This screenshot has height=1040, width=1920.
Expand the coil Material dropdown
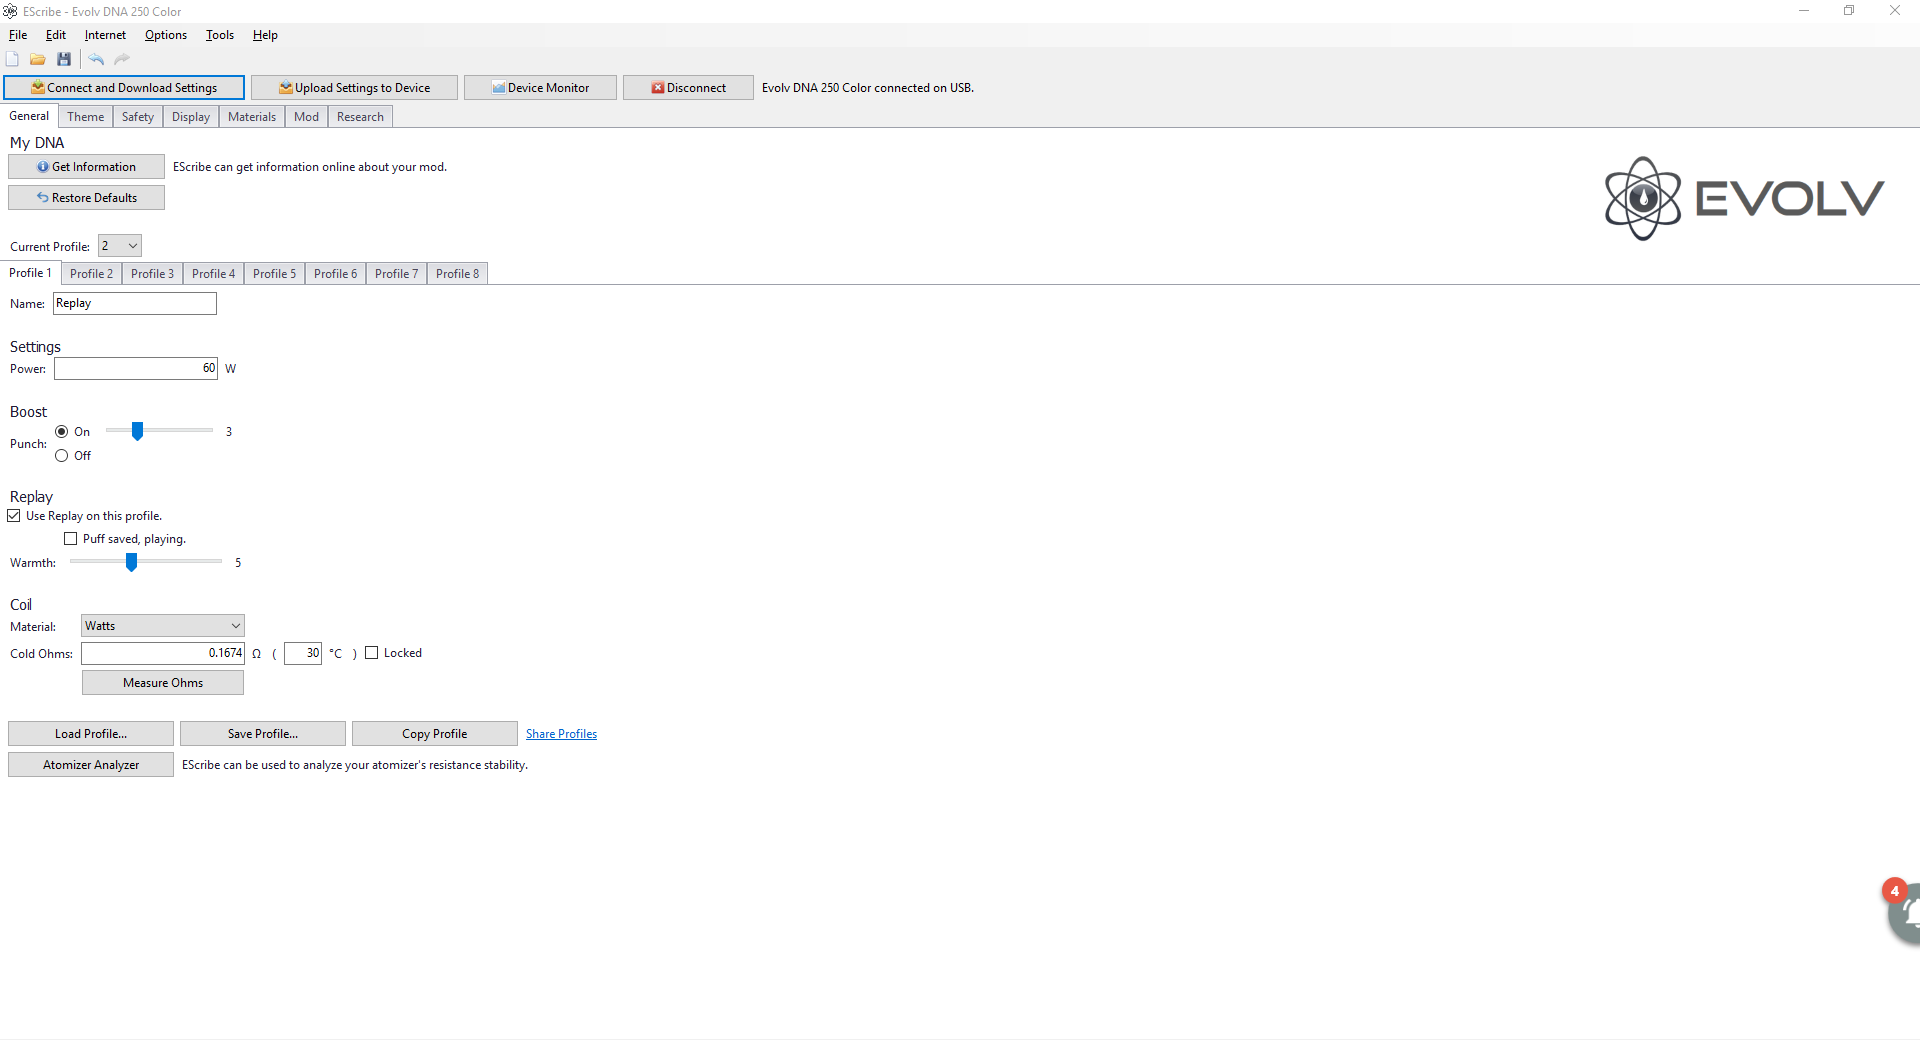(x=163, y=626)
